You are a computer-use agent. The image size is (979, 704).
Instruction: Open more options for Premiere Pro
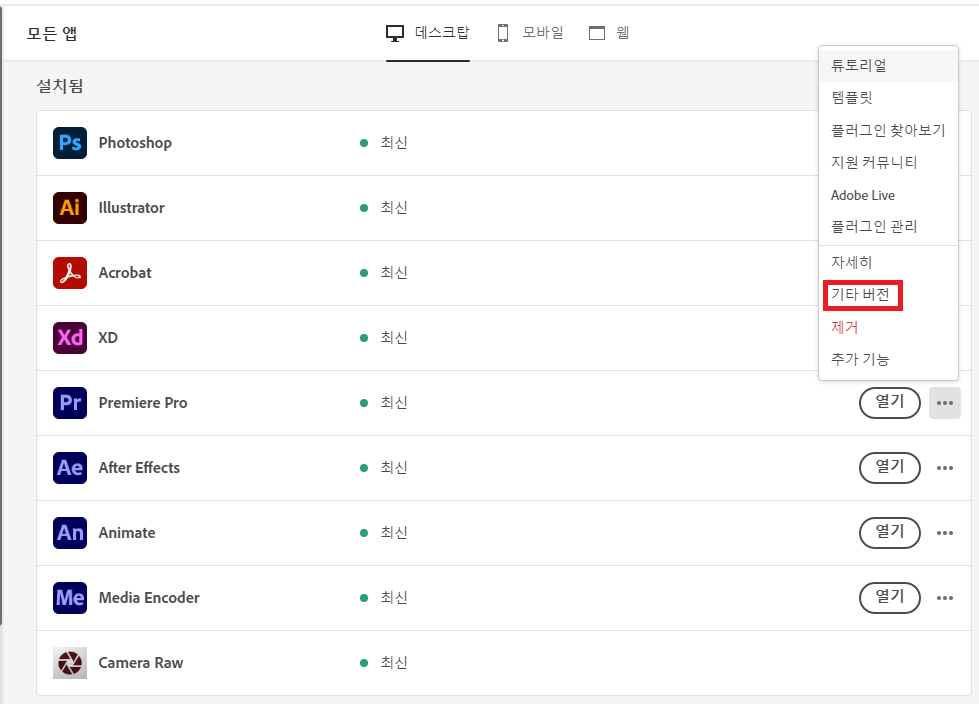pos(945,403)
